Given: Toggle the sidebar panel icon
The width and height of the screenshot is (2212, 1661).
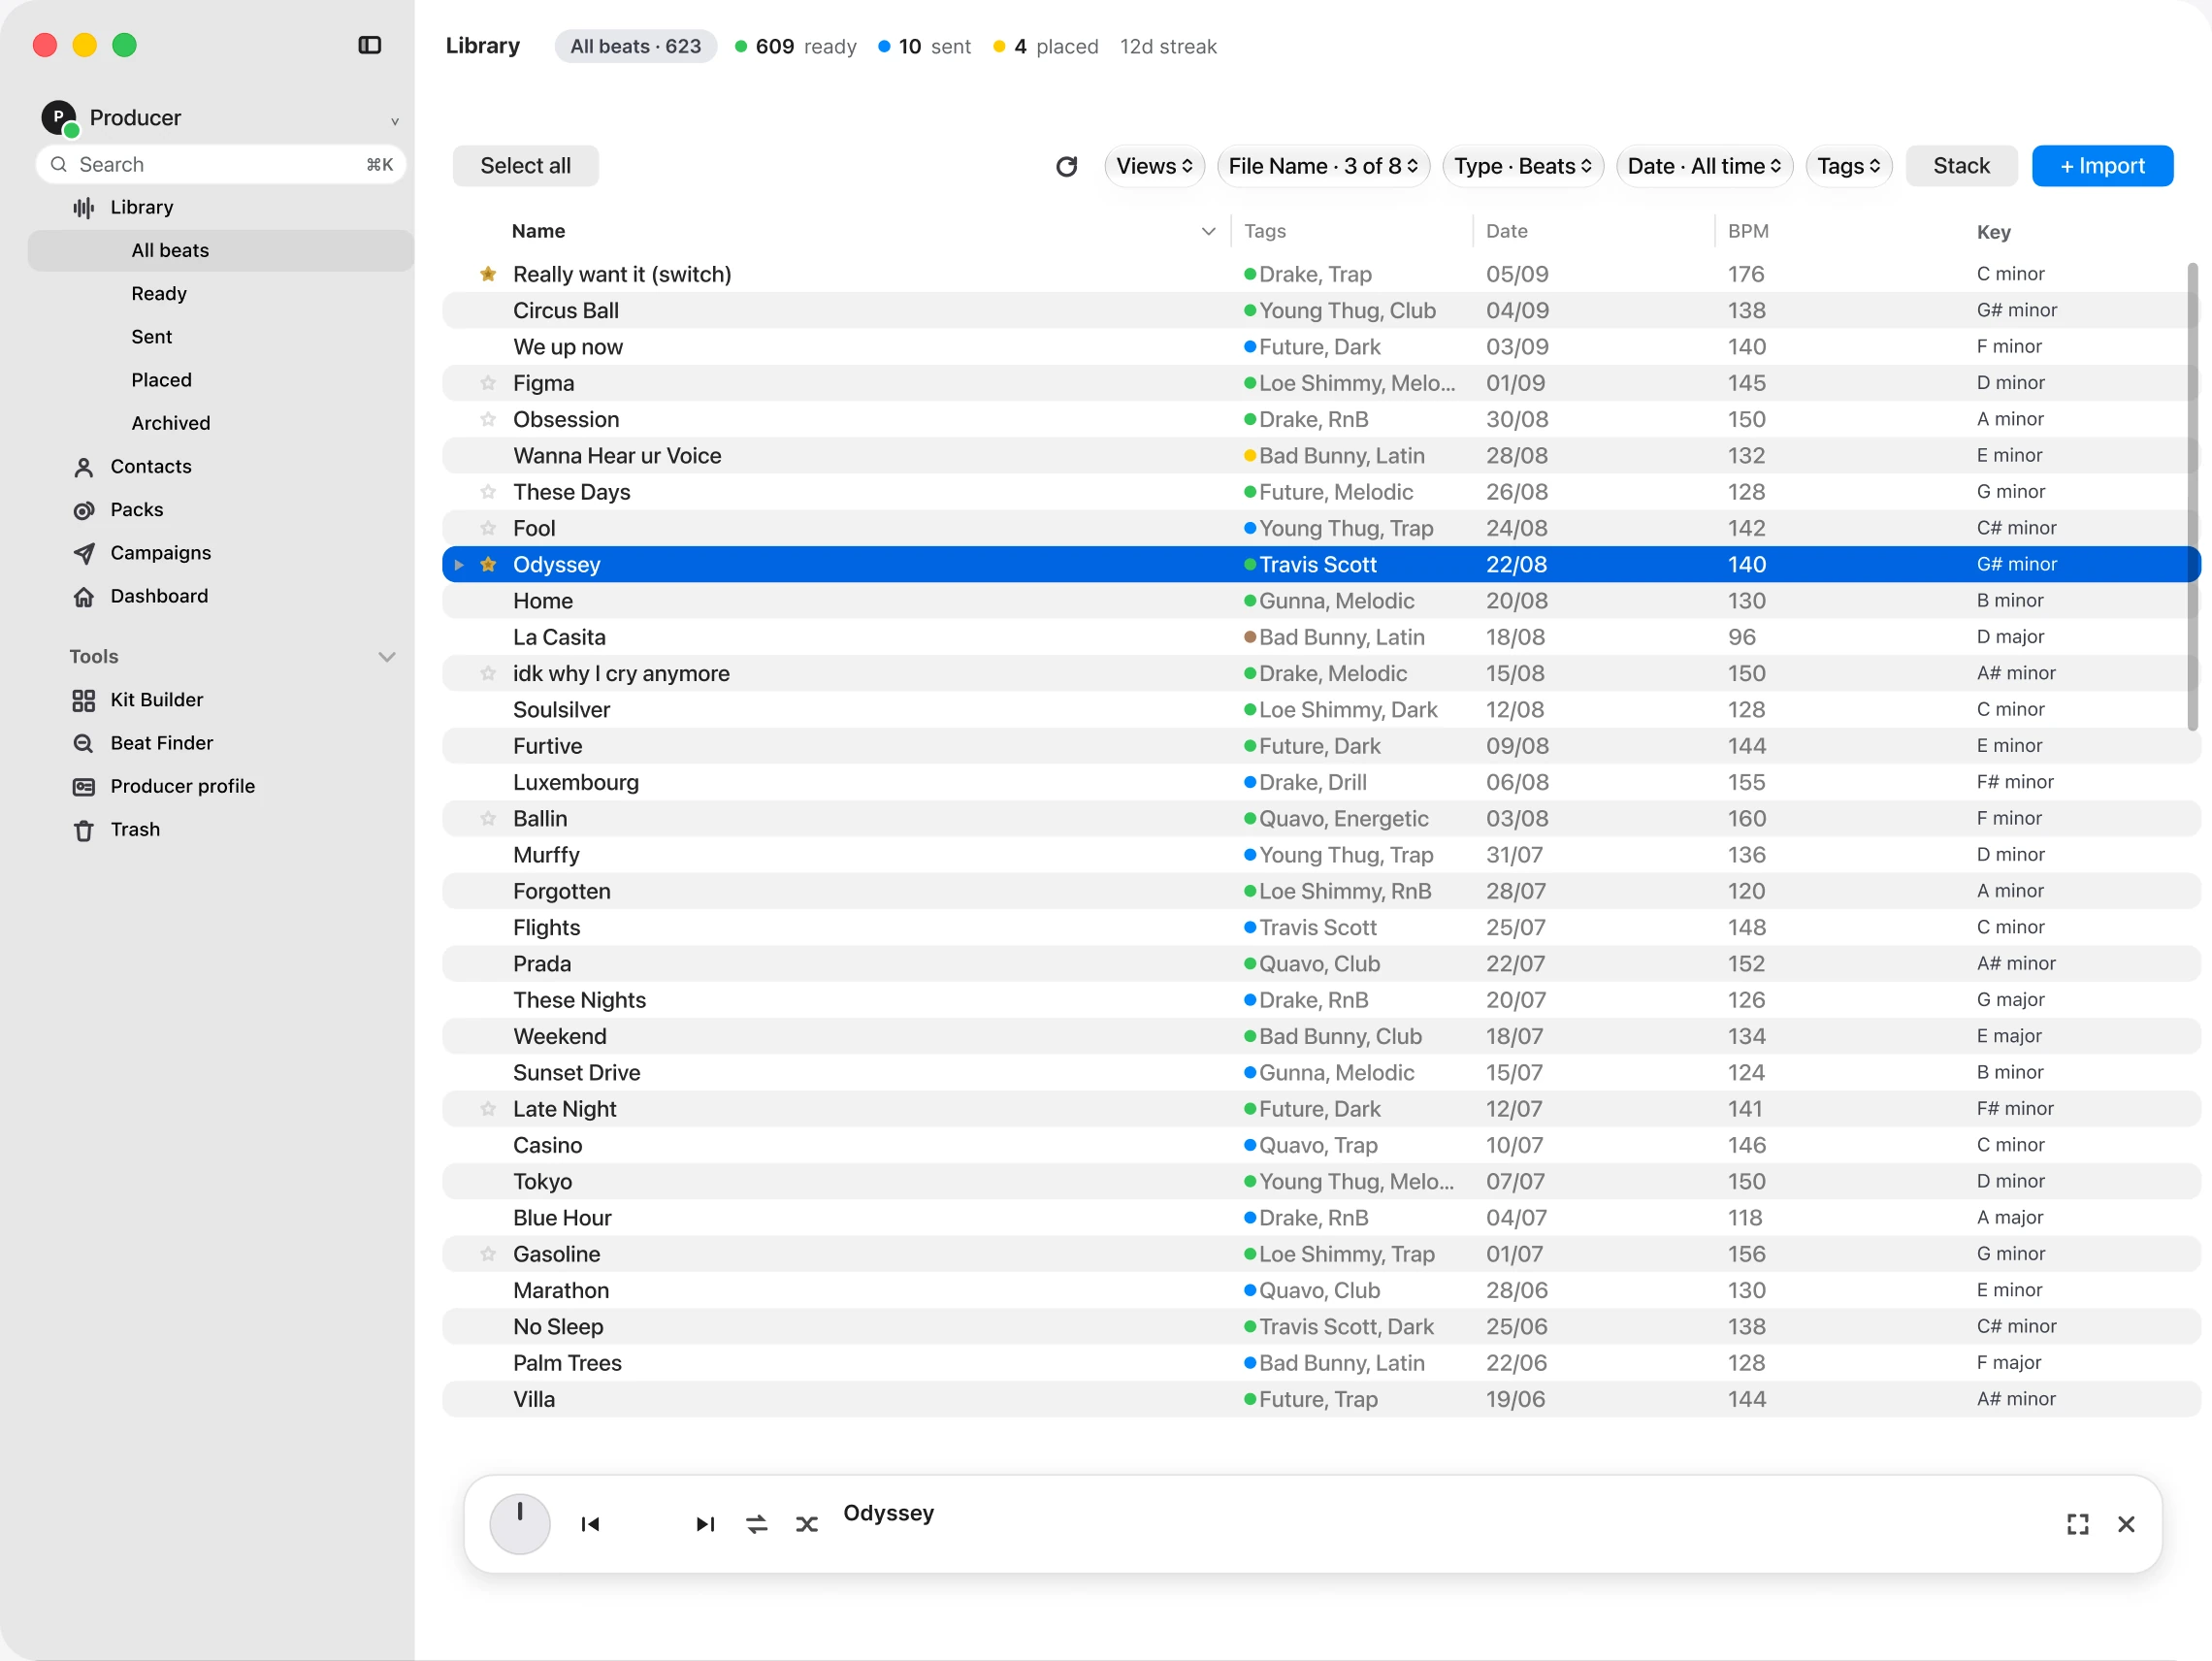Looking at the screenshot, I should (369, 45).
